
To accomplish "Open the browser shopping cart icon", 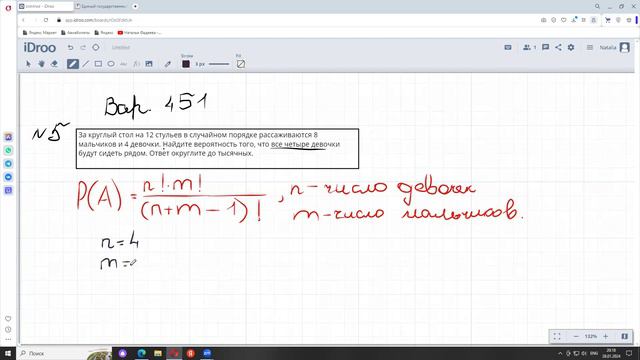I will (x=608, y=20).
